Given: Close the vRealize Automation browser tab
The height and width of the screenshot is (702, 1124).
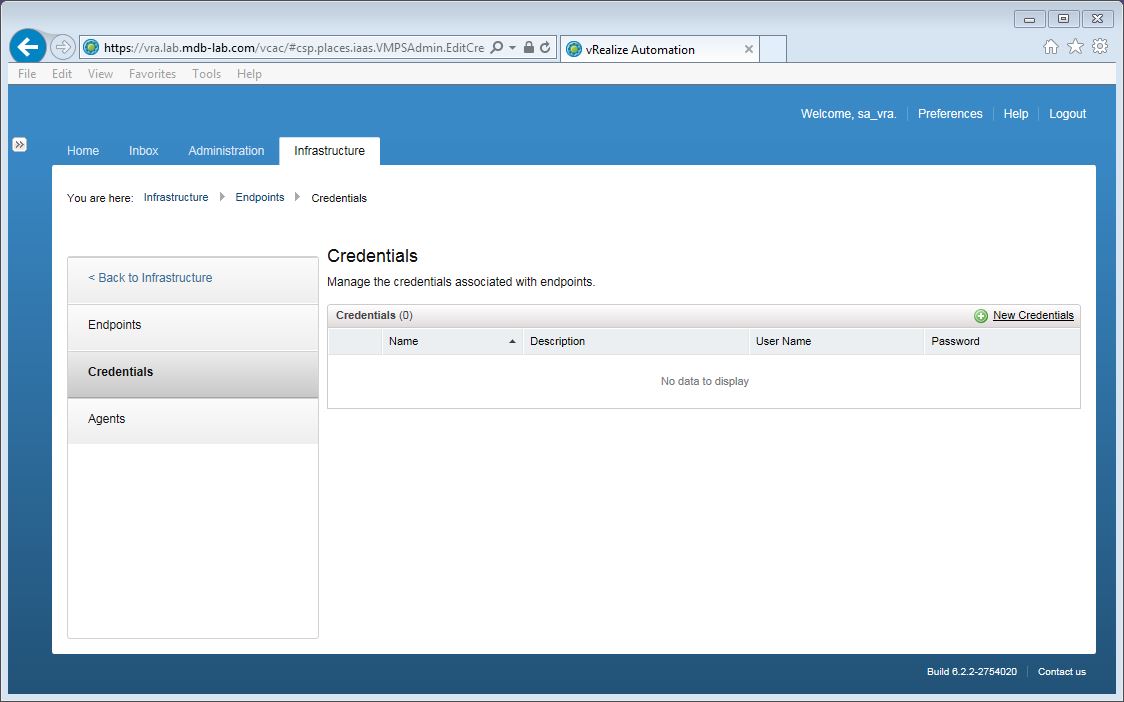Looking at the screenshot, I should [x=749, y=49].
